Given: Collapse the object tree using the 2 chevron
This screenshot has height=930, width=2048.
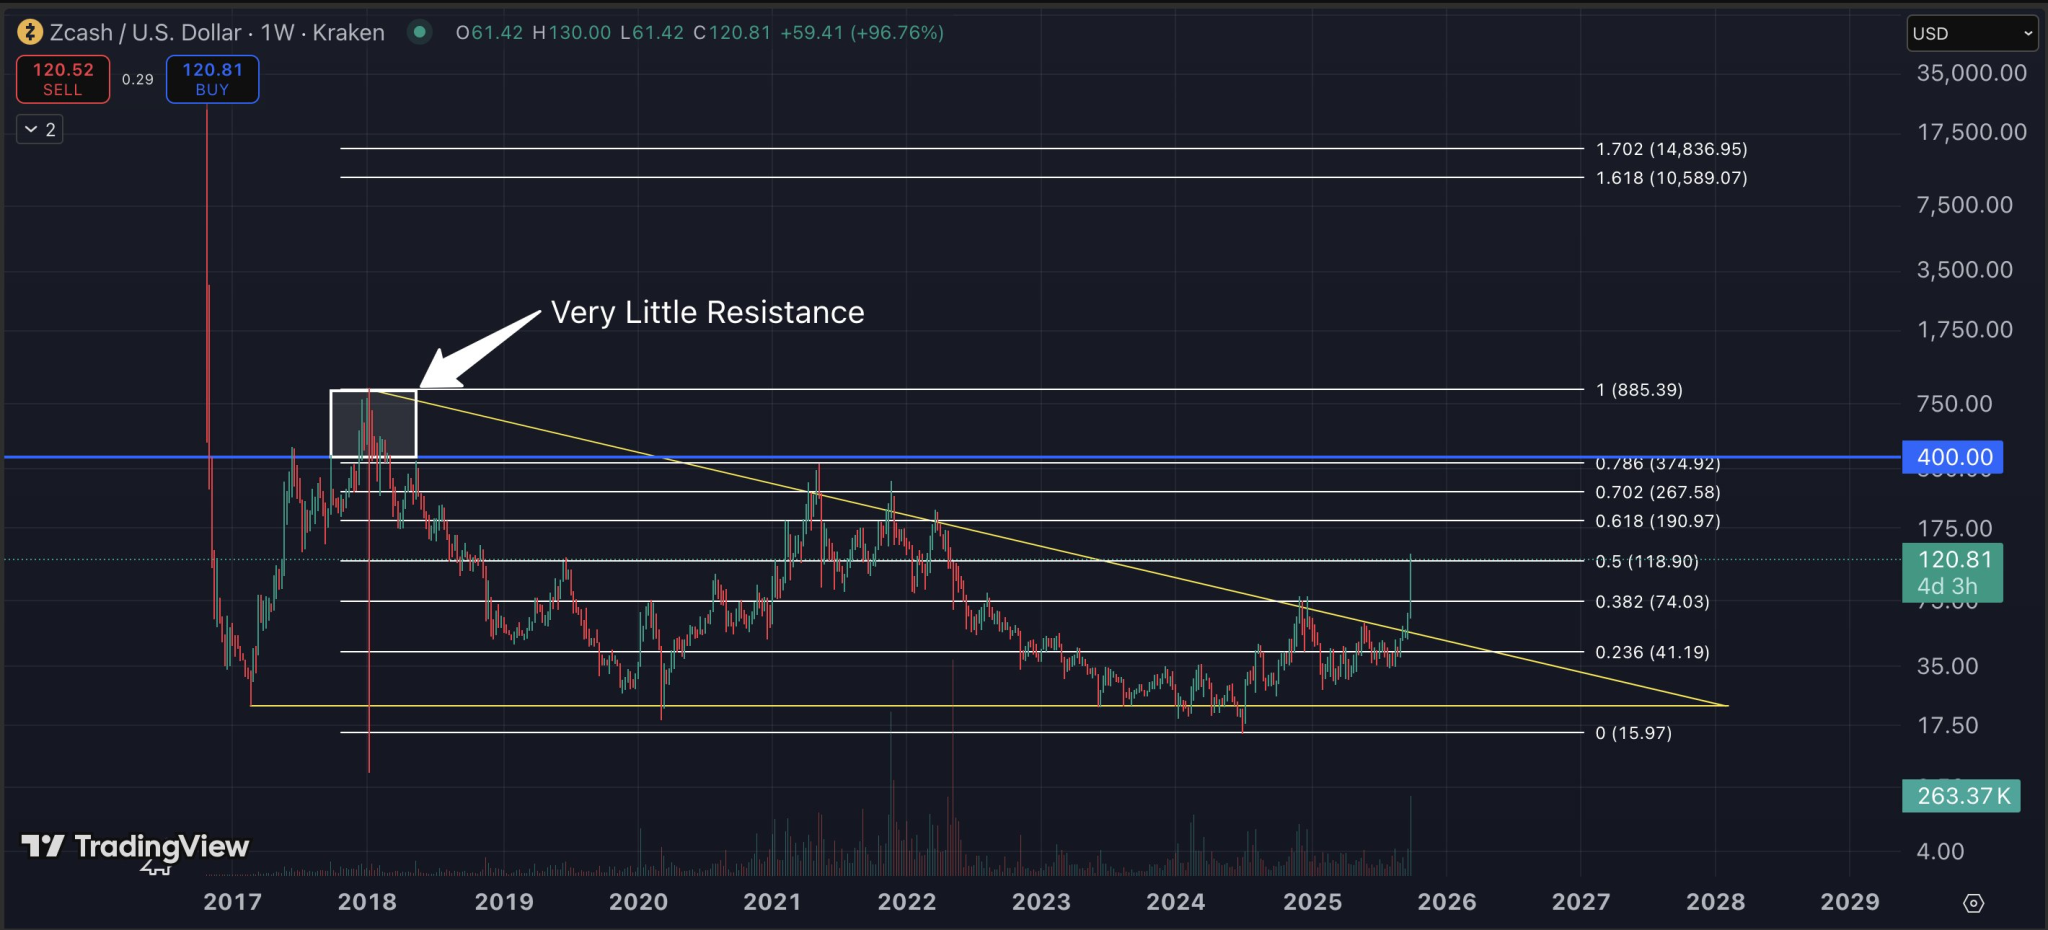Looking at the screenshot, I should coord(39,128).
